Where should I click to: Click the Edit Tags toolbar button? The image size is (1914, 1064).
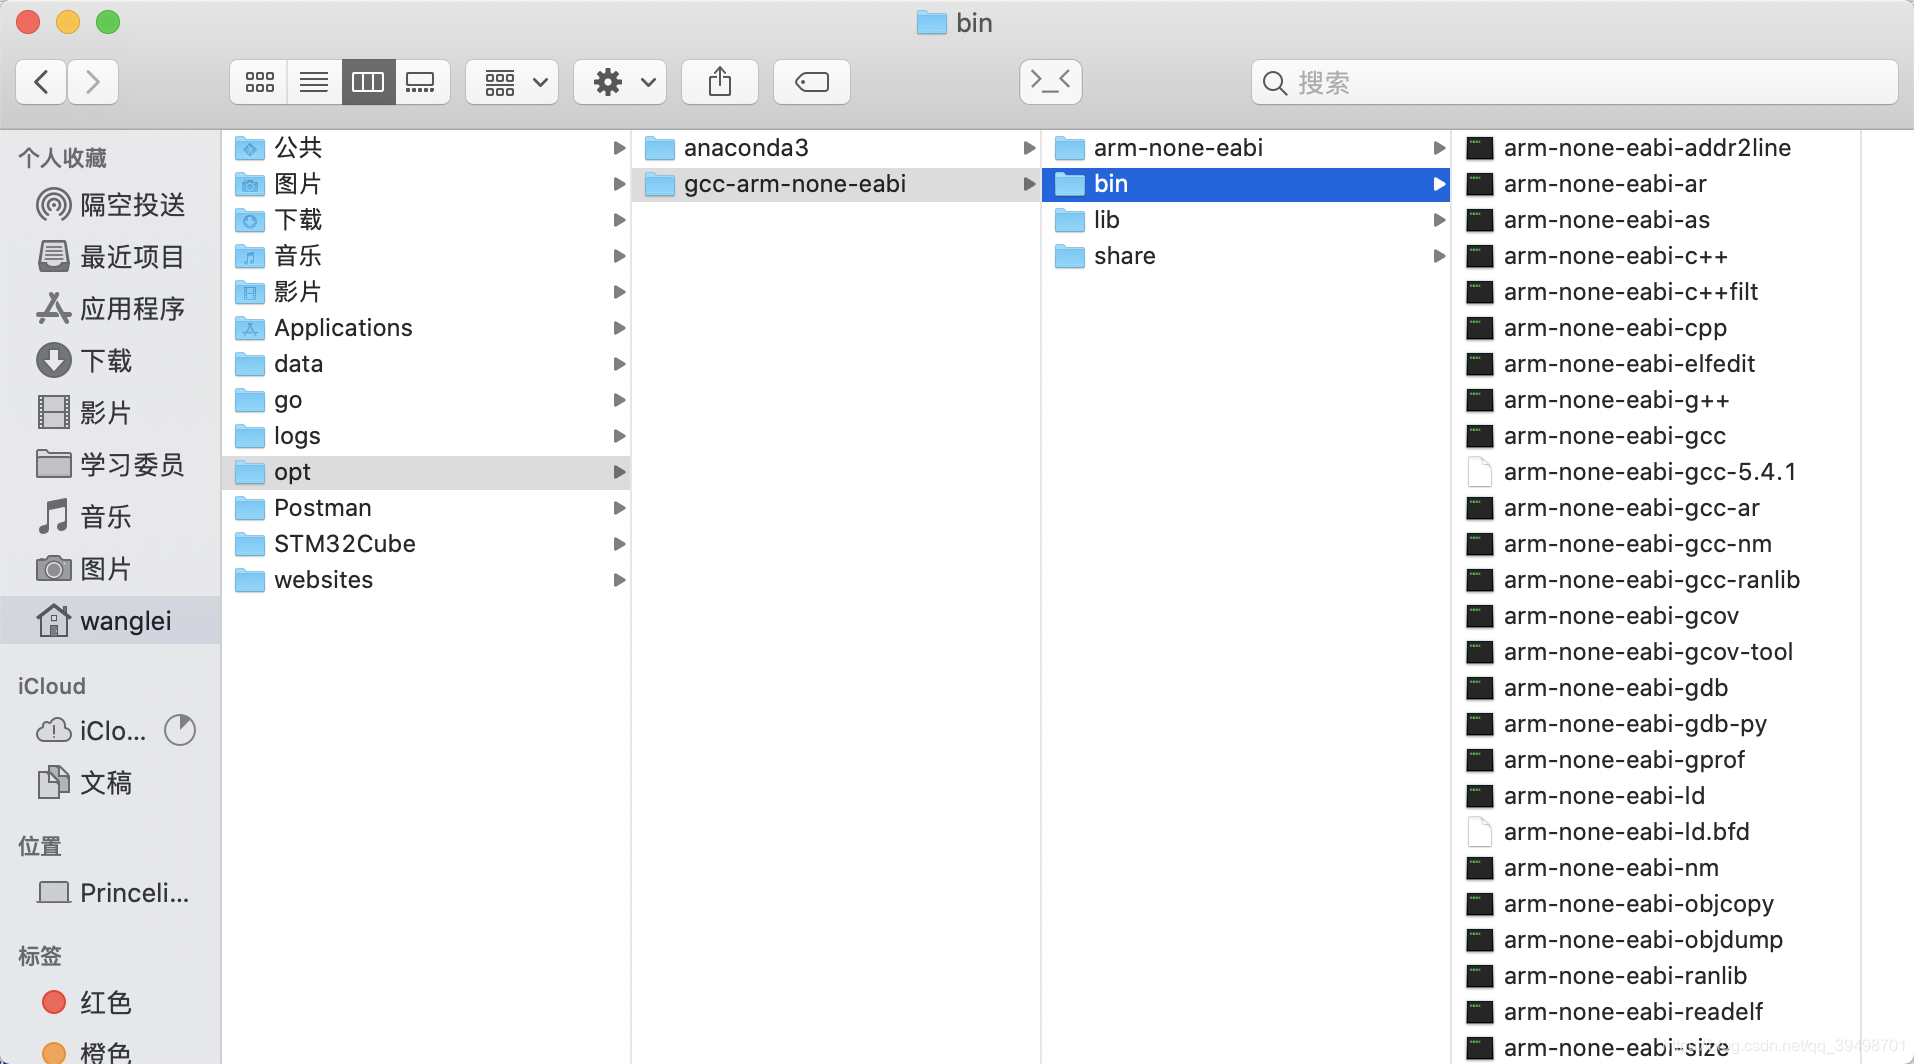click(x=812, y=82)
